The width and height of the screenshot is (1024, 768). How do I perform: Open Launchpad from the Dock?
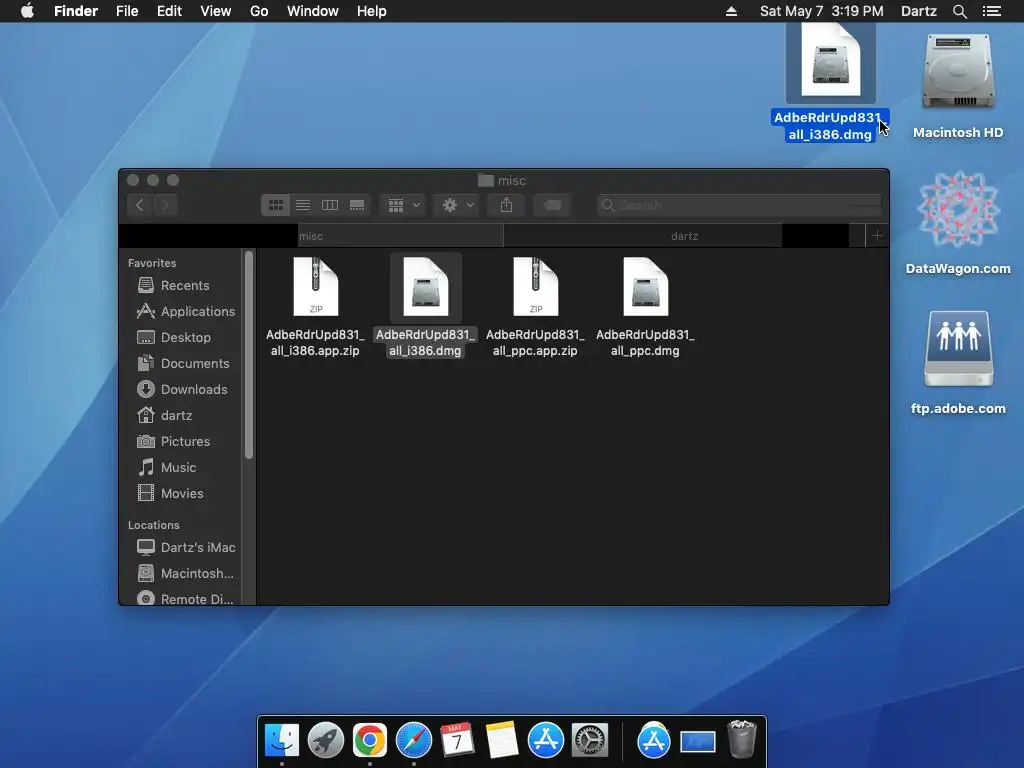pyautogui.click(x=326, y=740)
